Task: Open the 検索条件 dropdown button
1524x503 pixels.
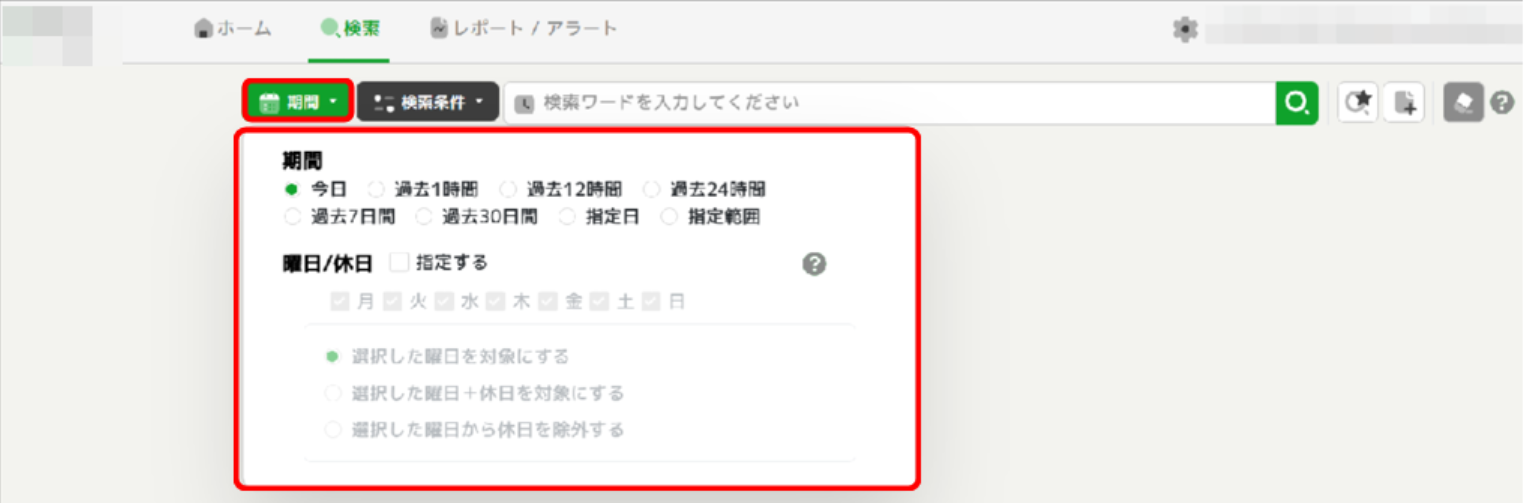Action: pos(428,102)
